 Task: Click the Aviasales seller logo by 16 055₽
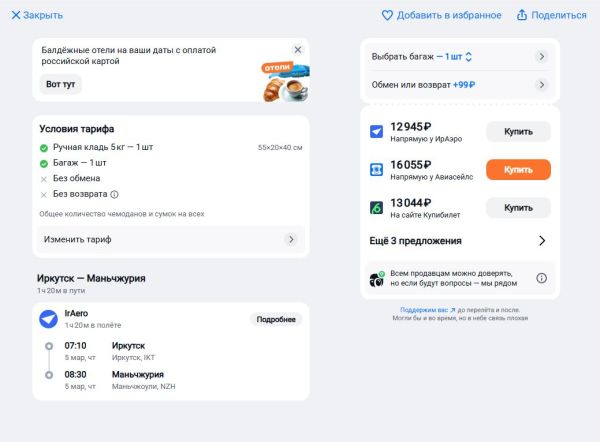click(377, 170)
